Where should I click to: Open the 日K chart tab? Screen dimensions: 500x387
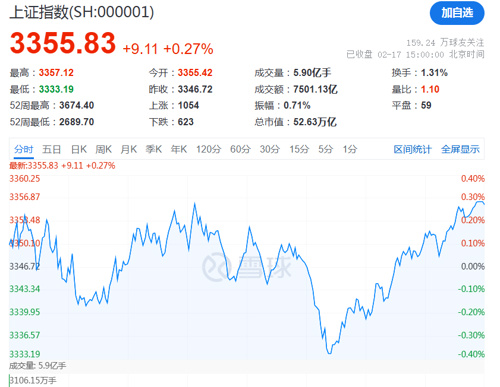click(x=79, y=149)
